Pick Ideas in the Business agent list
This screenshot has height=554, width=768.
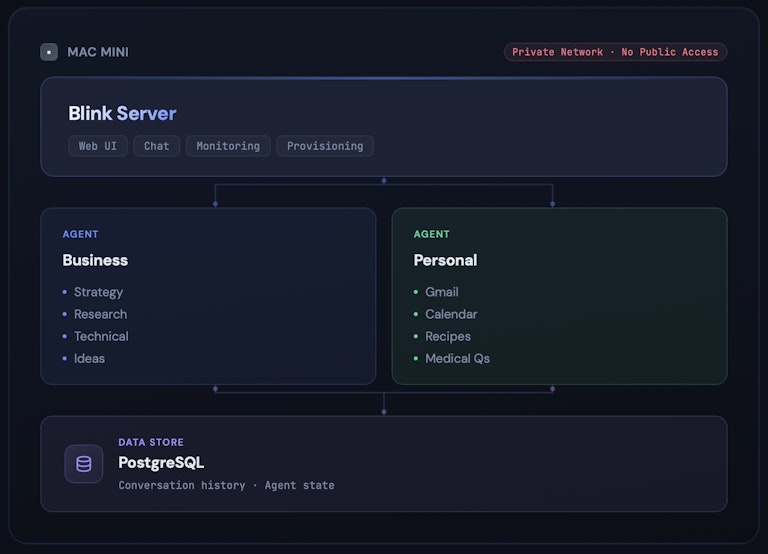89,358
